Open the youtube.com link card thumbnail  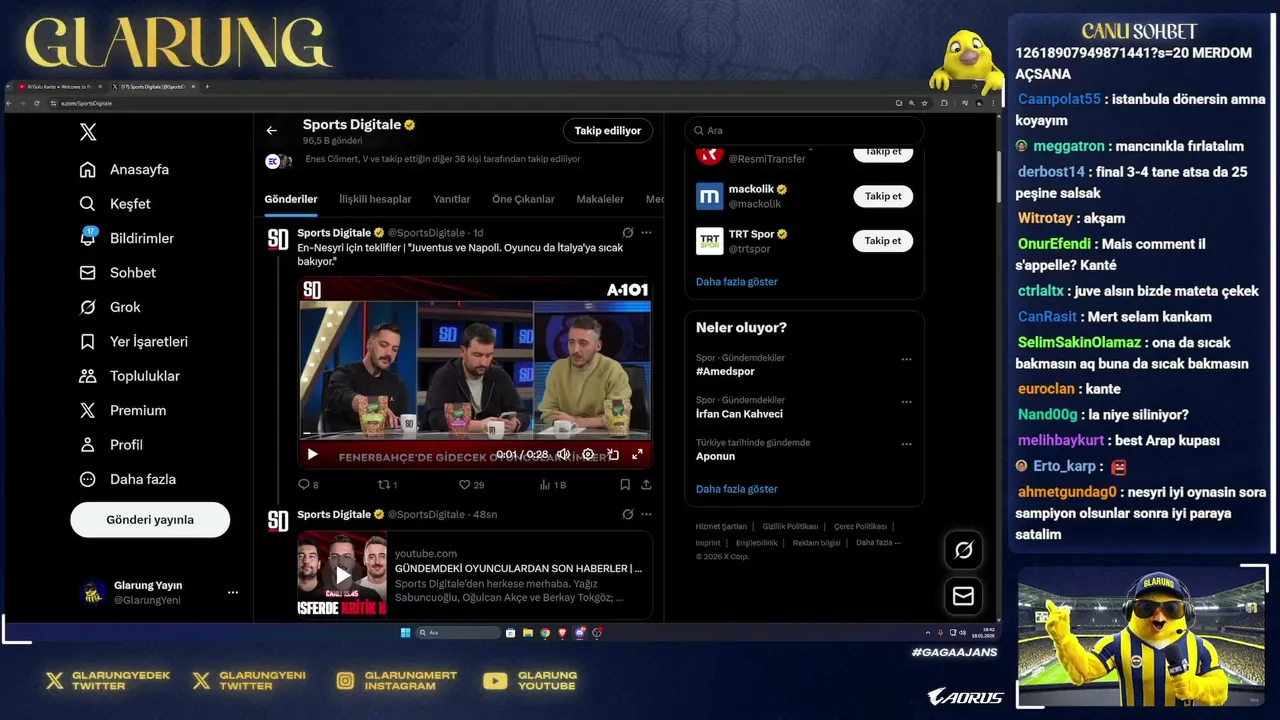pyautogui.click(x=342, y=575)
